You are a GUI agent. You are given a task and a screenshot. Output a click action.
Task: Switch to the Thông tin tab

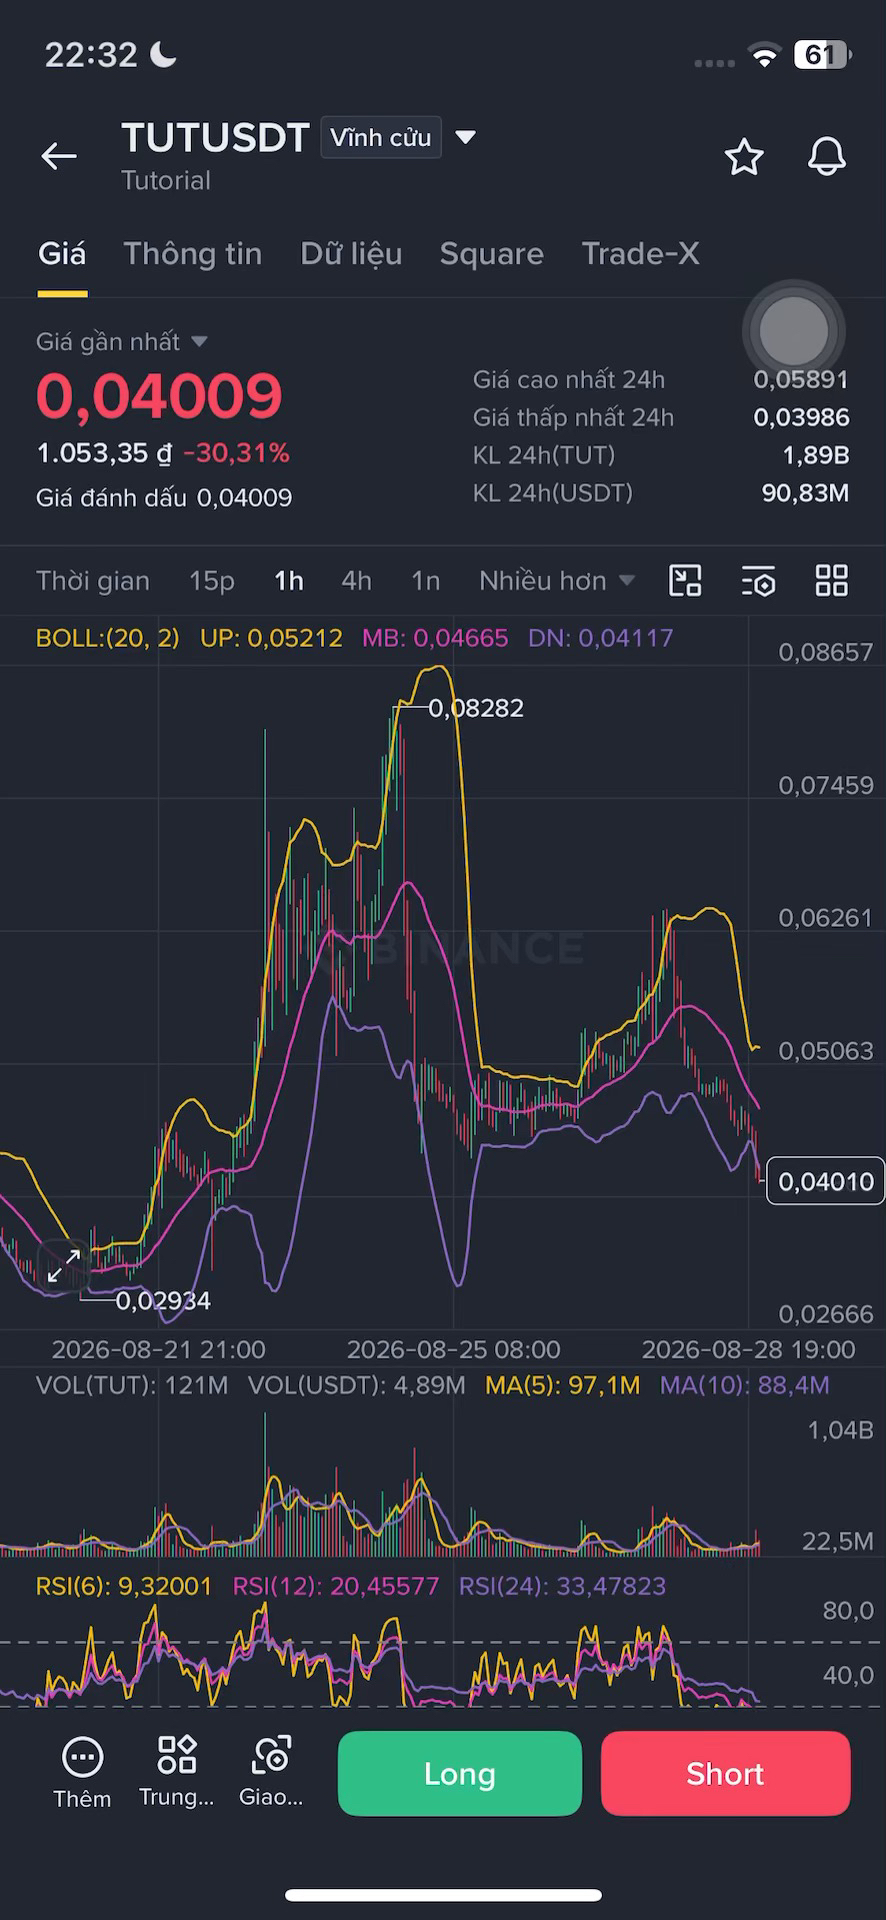tap(193, 254)
